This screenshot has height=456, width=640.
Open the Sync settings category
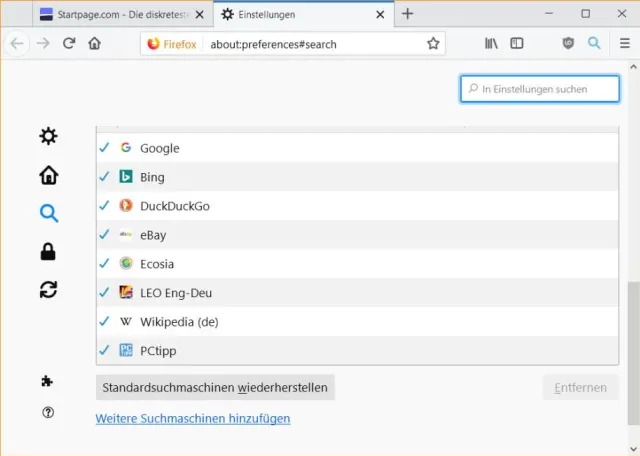click(x=48, y=290)
